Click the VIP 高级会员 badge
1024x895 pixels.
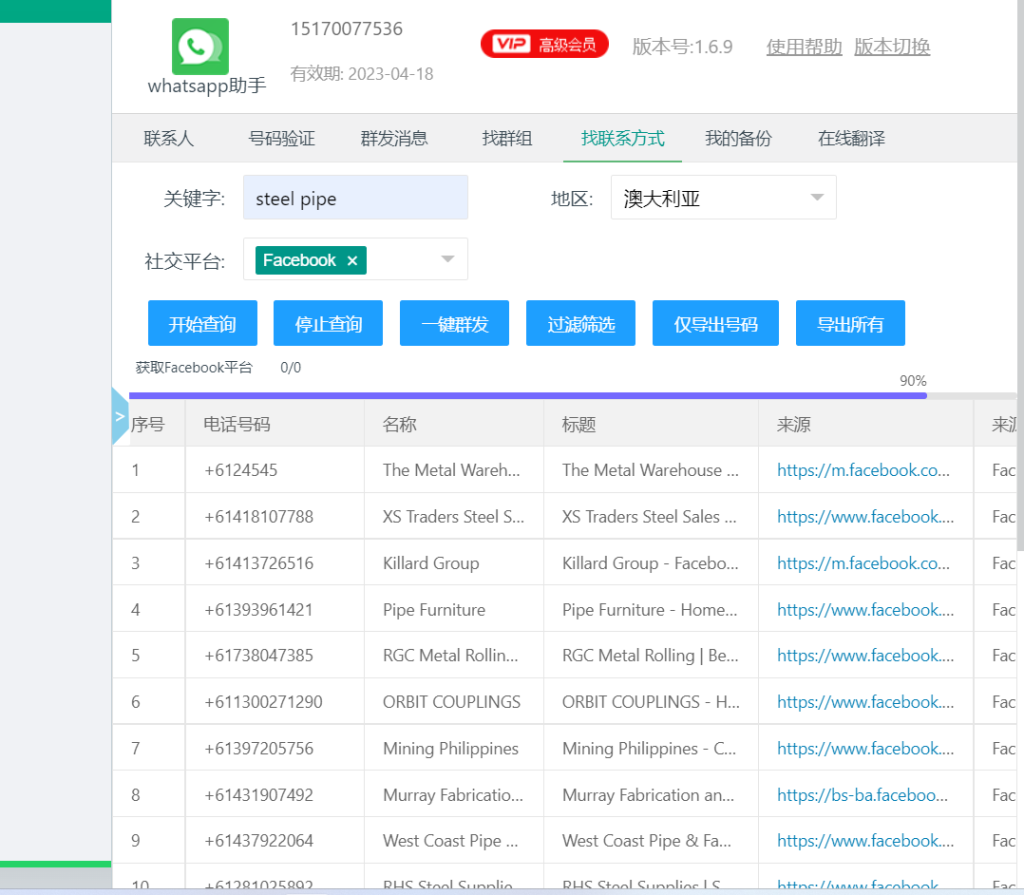544,44
